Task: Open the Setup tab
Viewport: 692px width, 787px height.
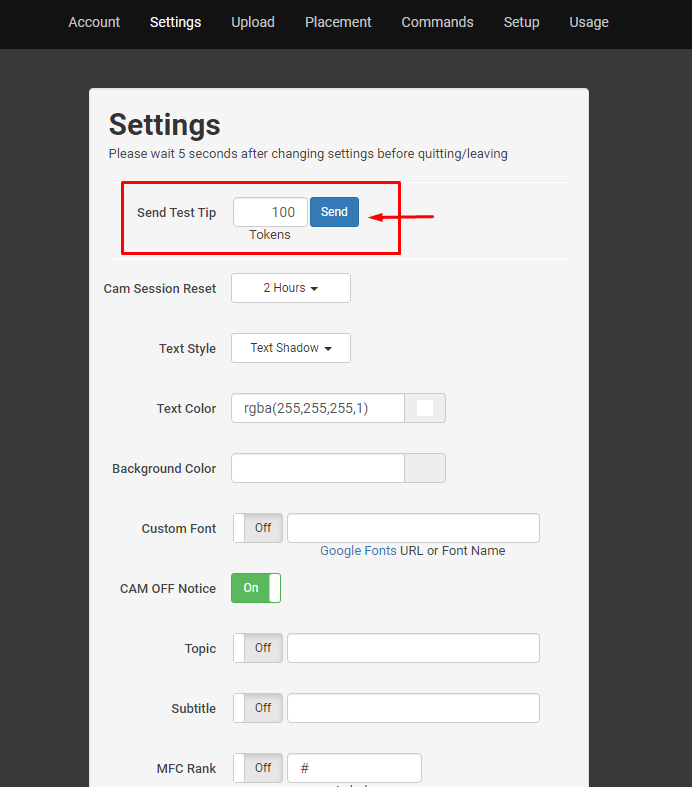Action: point(521,23)
